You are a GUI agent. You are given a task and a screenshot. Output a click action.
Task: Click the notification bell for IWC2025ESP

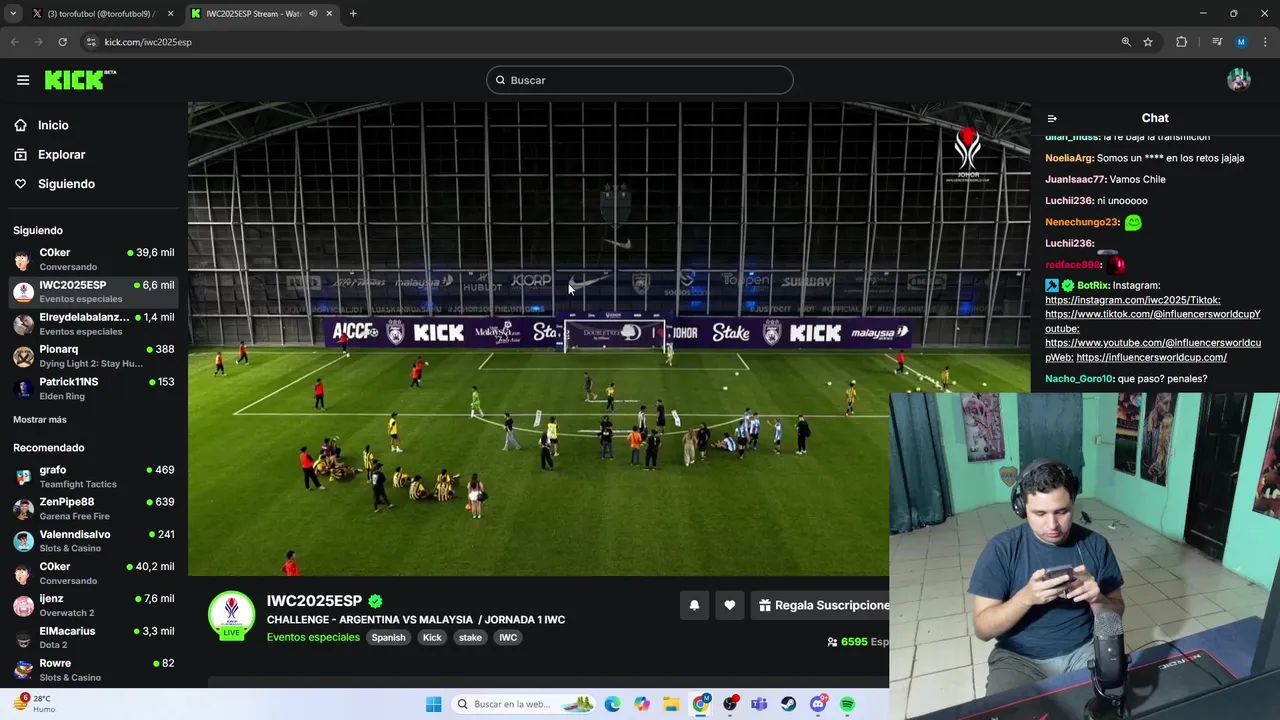pyautogui.click(x=694, y=605)
